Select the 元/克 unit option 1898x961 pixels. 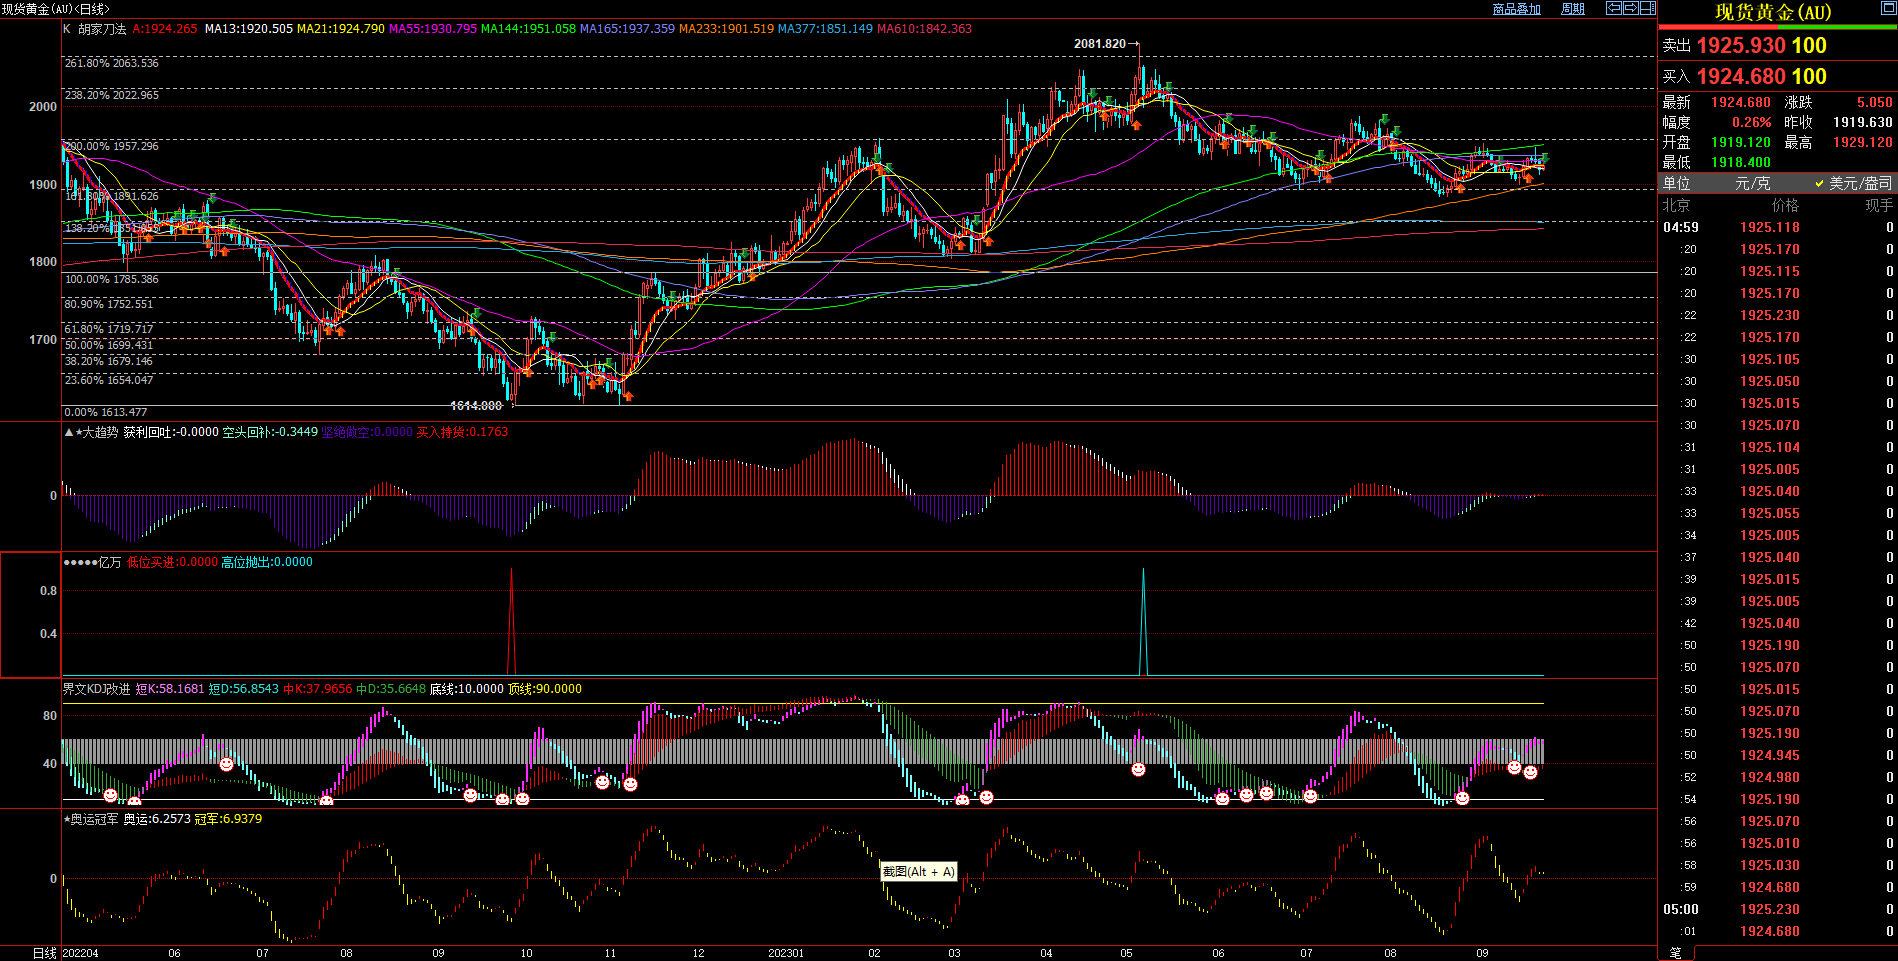pos(1752,183)
